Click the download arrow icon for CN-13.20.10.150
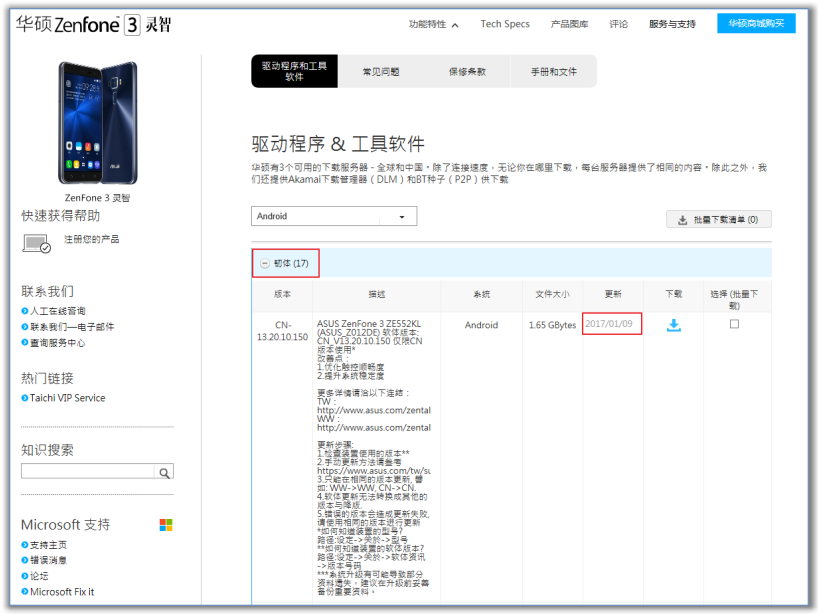This screenshot has height=614, width=818. (673, 326)
